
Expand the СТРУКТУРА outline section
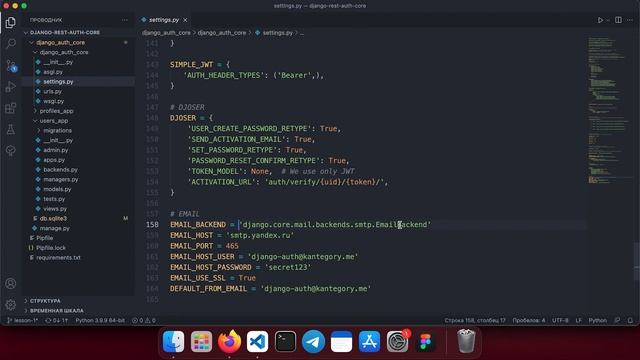(45, 301)
